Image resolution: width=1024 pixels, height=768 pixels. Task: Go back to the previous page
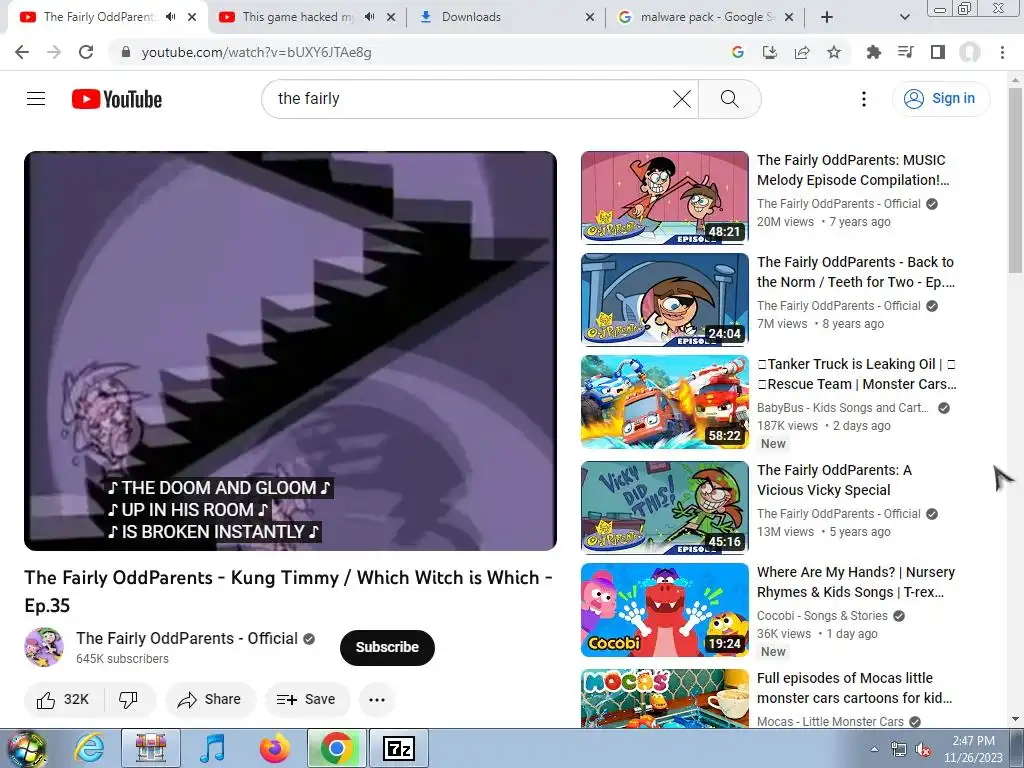pyautogui.click(x=22, y=52)
